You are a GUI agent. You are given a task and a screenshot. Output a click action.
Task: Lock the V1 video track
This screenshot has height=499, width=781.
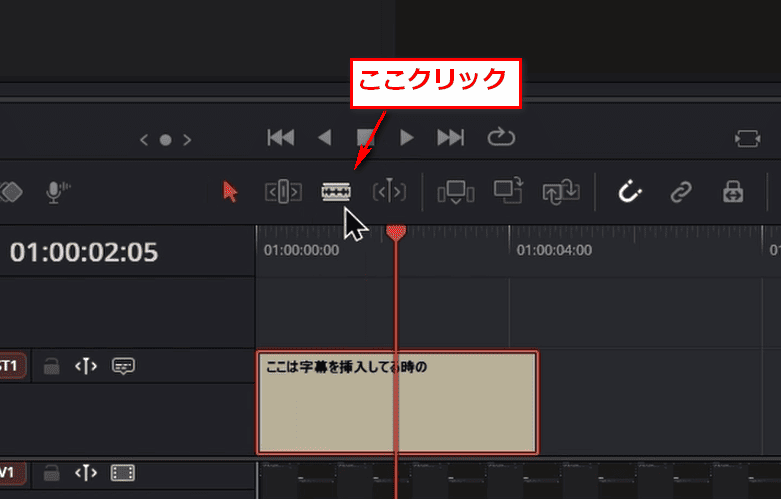[52, 473]
